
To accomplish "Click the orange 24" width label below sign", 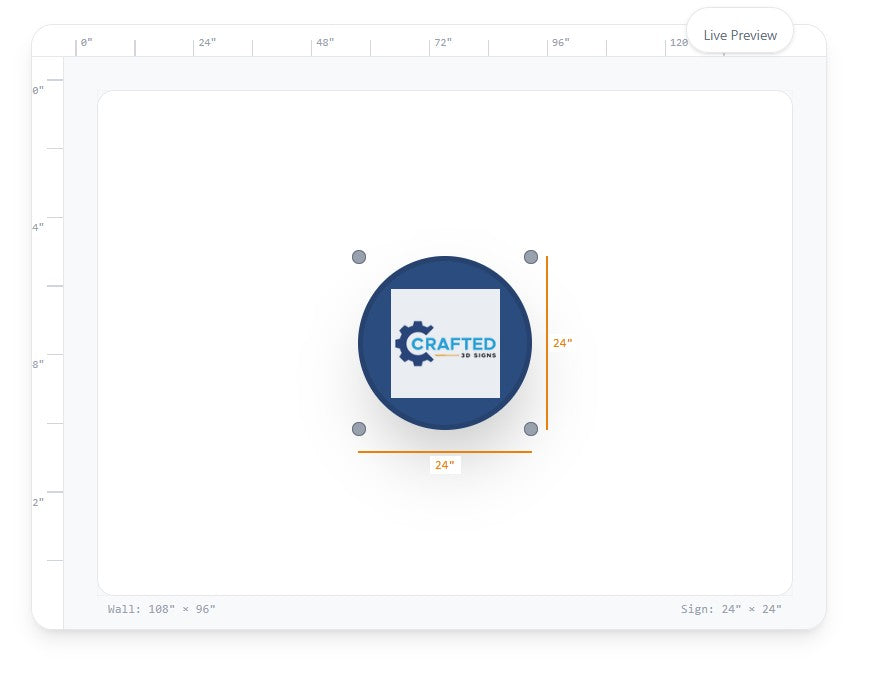I will [x=445, y=465].
